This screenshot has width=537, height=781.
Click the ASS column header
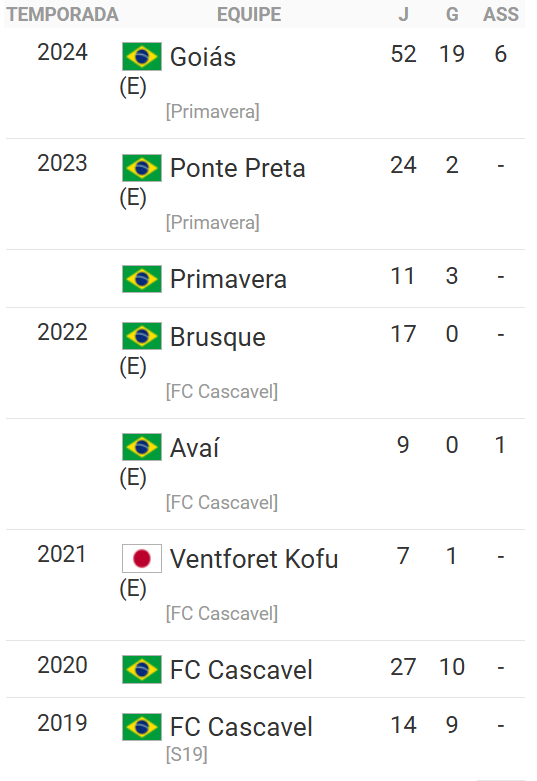(x=501, y=14)
